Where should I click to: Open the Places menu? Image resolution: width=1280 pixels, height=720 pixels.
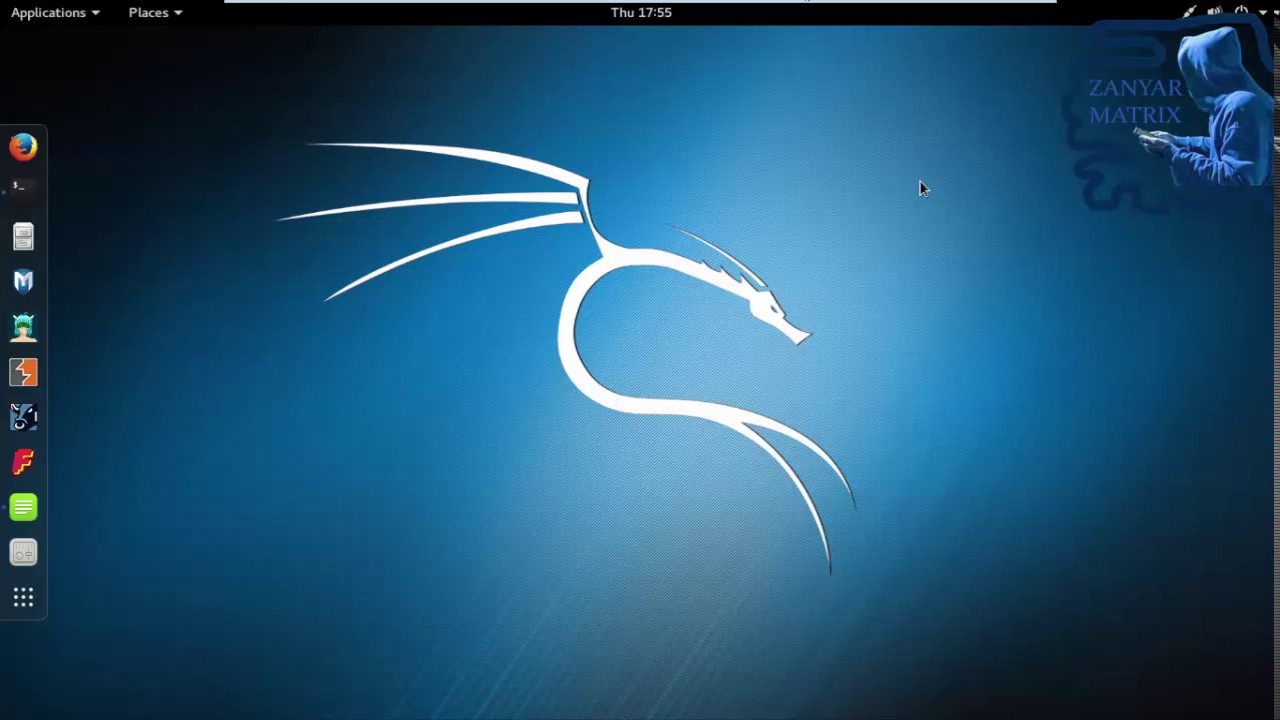pos(155,12)
